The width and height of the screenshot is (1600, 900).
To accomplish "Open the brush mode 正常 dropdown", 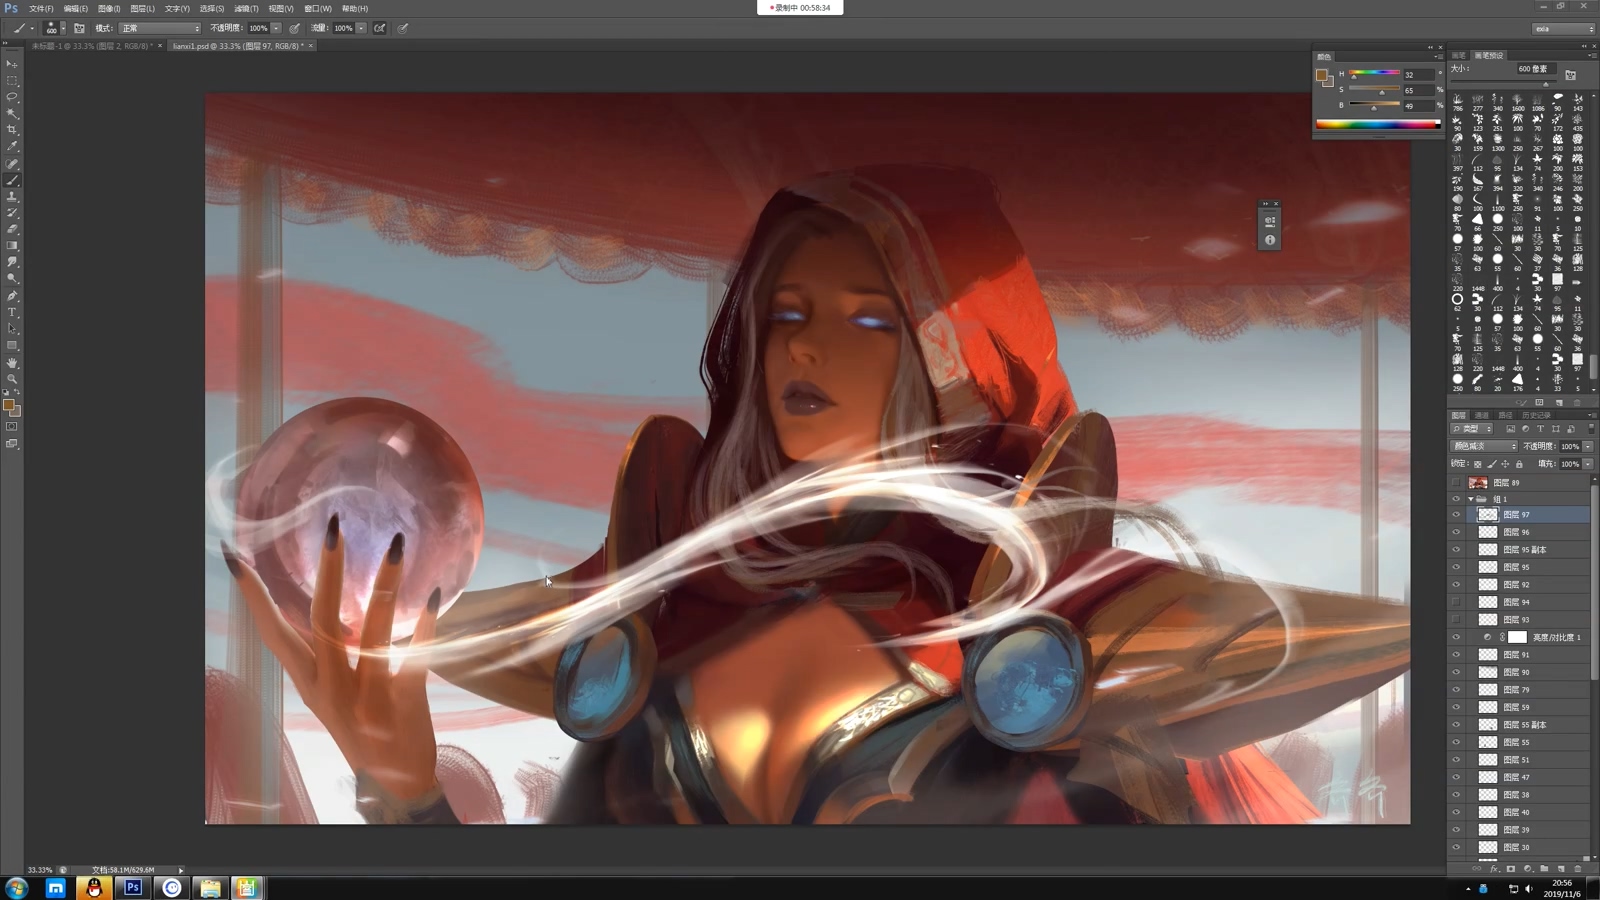I will pyautogui.click(x=160, y=28).
